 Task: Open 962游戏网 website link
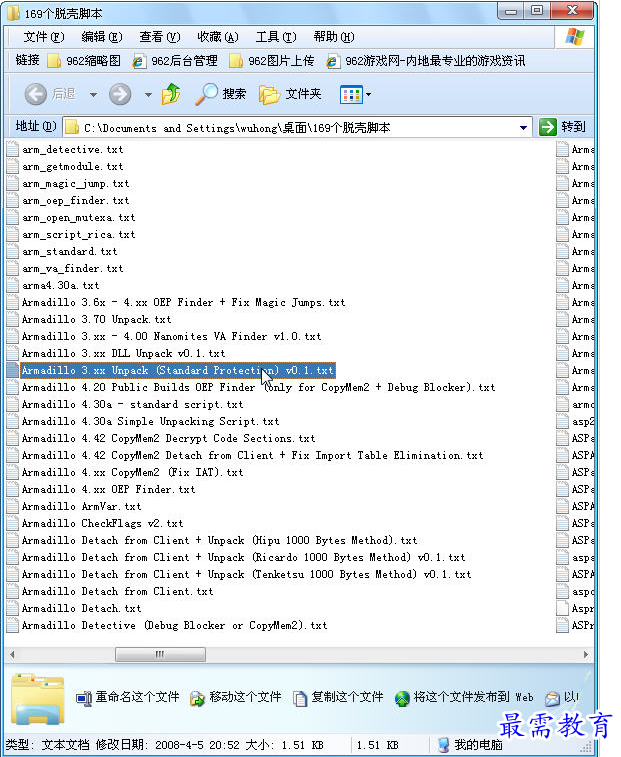425,61
